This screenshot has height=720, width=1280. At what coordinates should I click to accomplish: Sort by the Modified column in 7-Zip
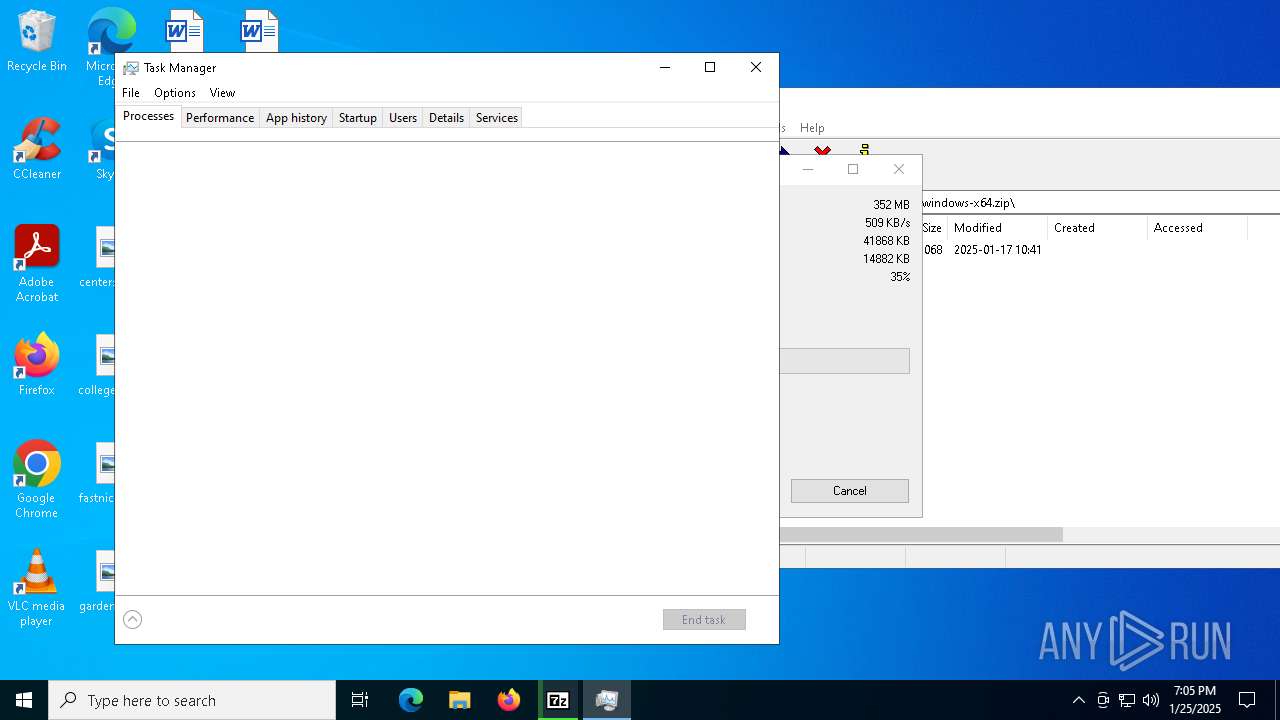(x=997, y=228)
